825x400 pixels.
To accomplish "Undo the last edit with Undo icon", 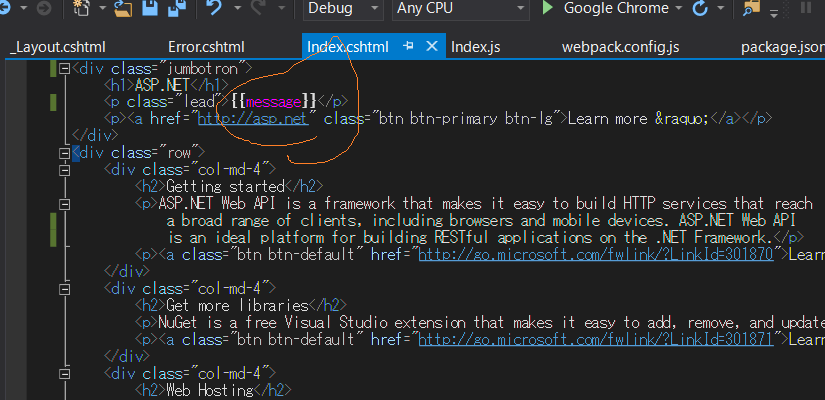I will click(213, 8).
